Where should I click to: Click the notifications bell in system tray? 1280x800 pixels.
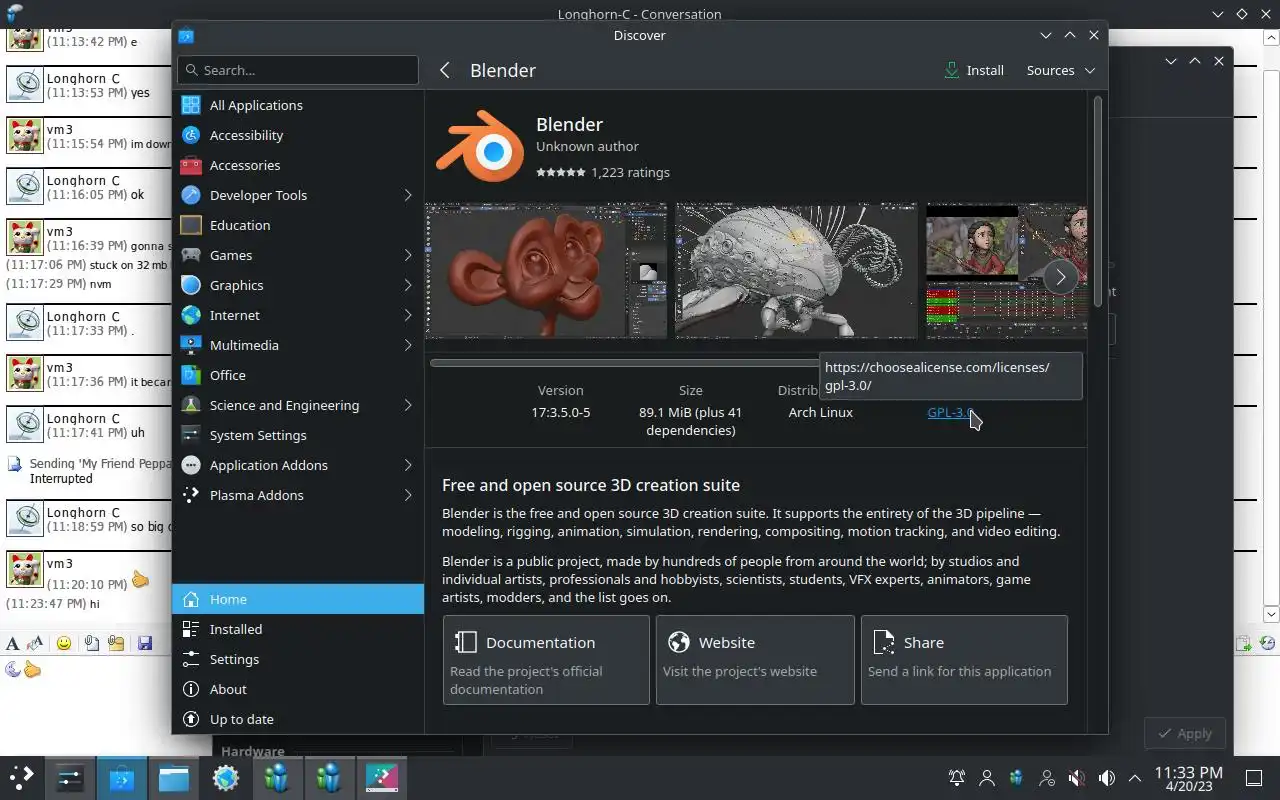pyautogui.click(x=957, y=777)
